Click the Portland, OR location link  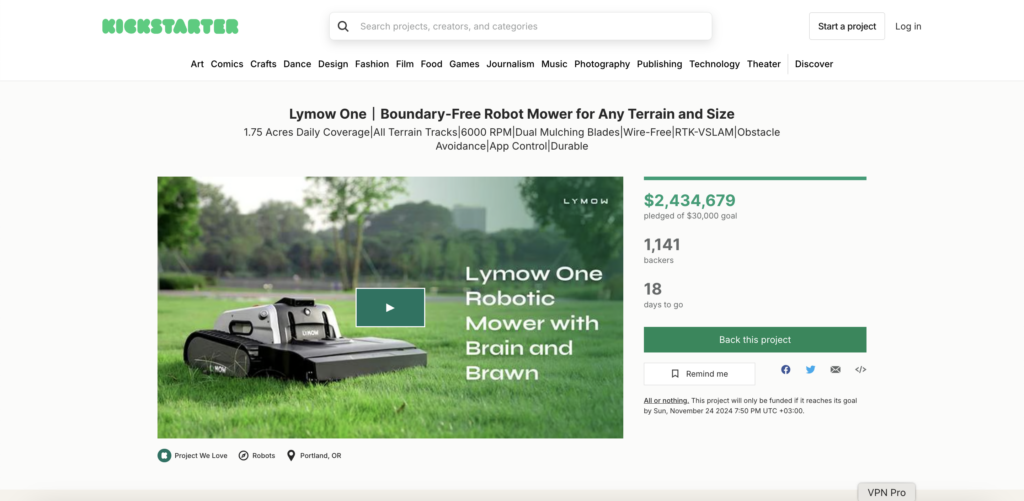pyautogui.click(x=320, y=456)
